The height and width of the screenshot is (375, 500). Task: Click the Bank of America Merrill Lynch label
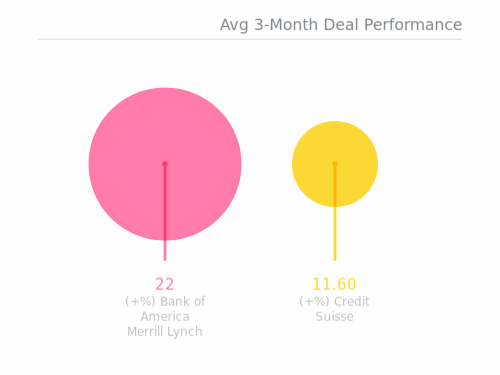tap(165, 316)
